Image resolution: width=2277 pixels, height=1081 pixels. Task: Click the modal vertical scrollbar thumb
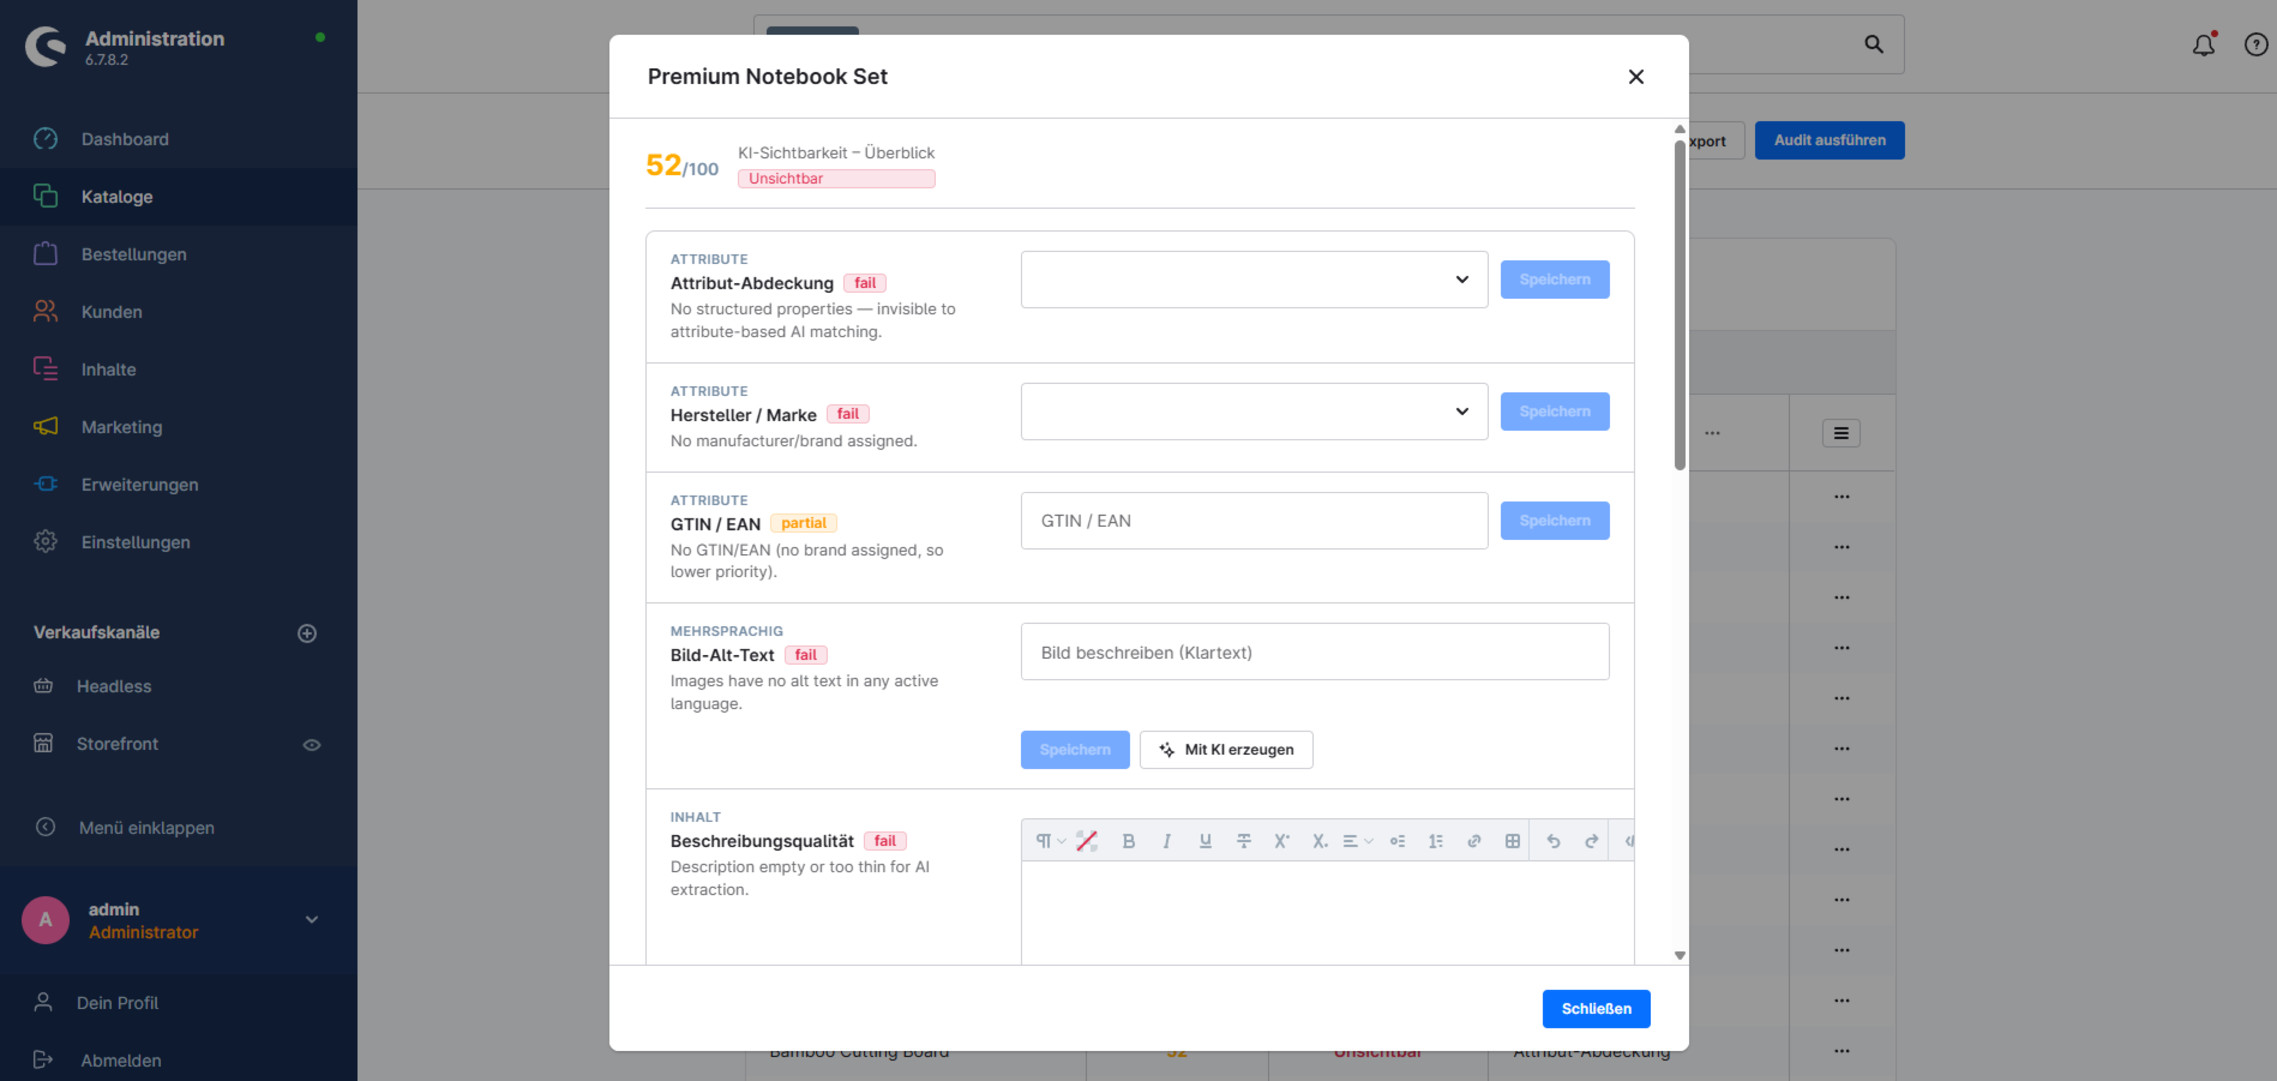click(1680, 304)
